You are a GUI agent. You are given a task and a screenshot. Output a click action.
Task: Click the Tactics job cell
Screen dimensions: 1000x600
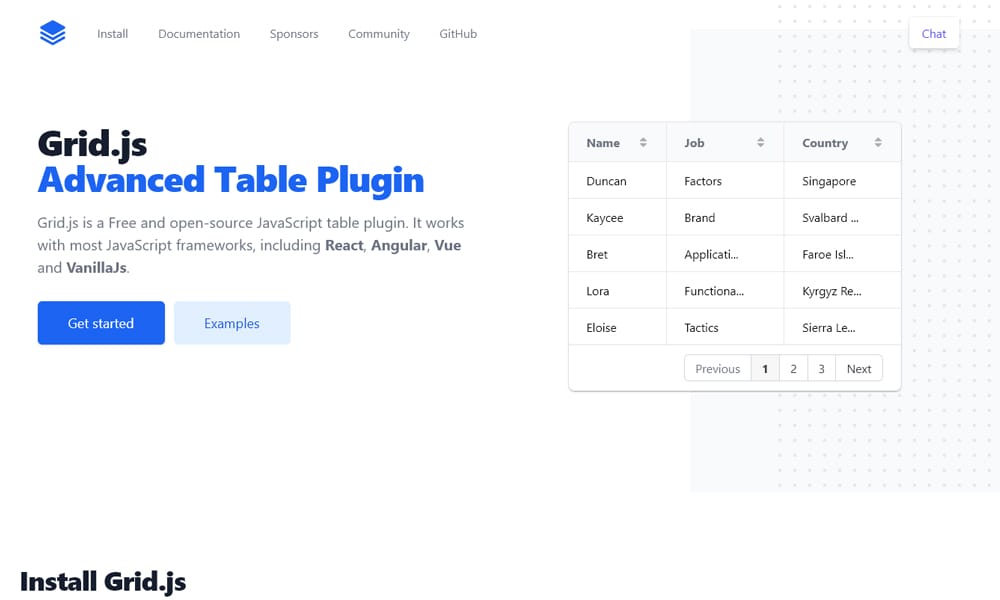click(725, 327)
